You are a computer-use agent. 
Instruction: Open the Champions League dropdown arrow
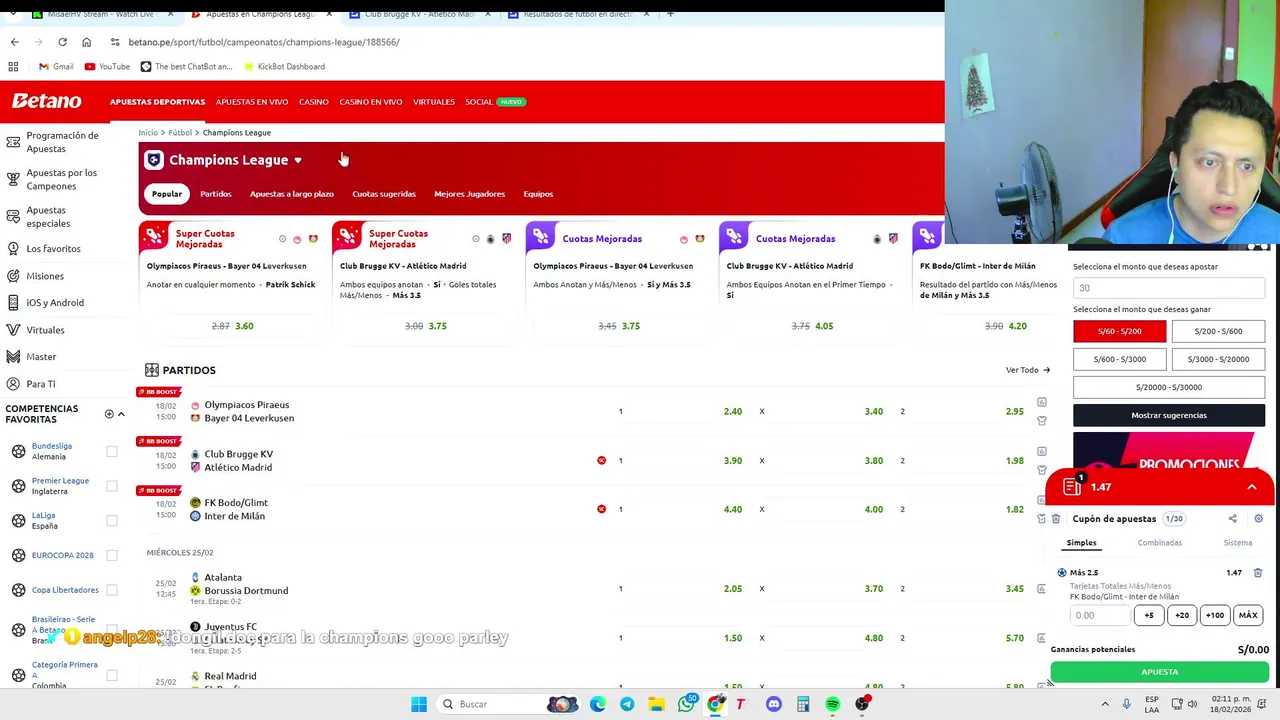click(297, 160)
